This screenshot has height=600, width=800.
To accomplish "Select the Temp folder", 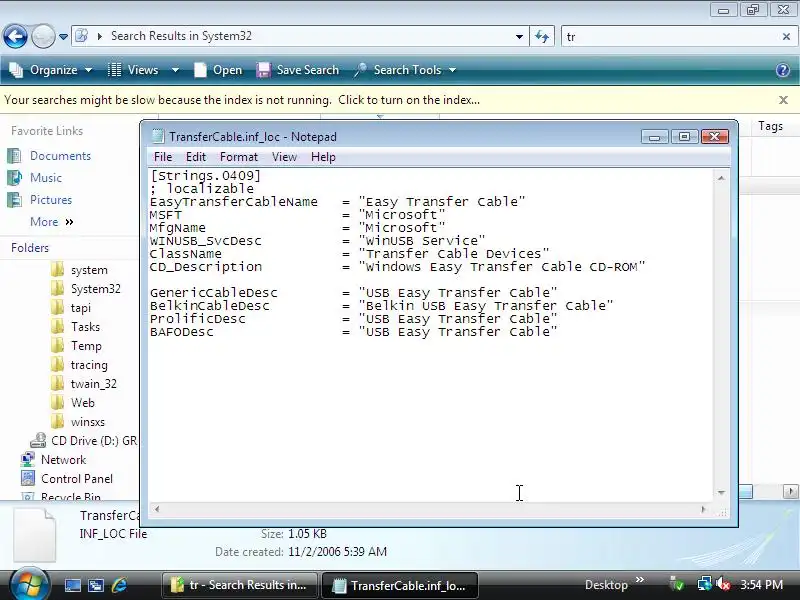I will (x=77, y=346).
